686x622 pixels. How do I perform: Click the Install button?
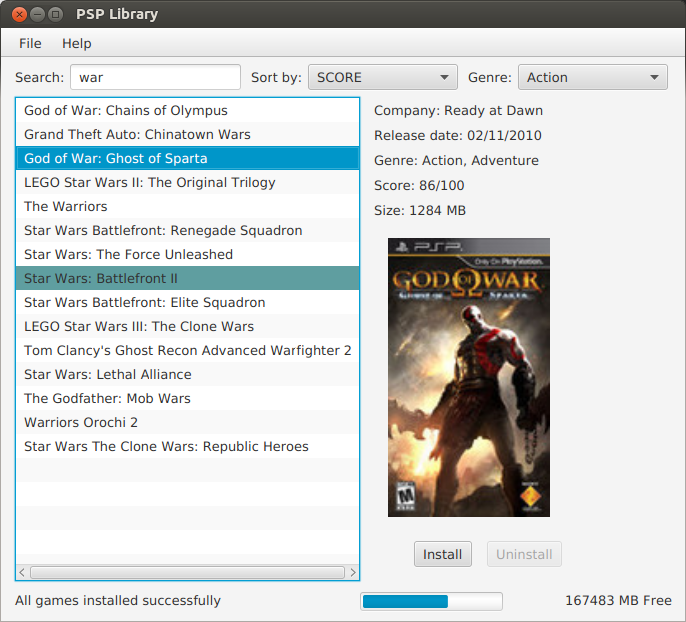point(443,554)
